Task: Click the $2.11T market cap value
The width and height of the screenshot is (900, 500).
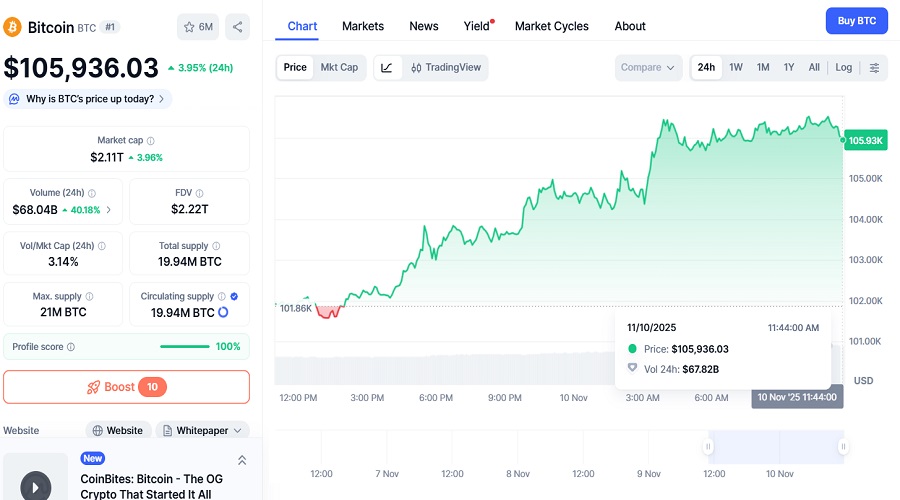Action: (x=107, y=157)
